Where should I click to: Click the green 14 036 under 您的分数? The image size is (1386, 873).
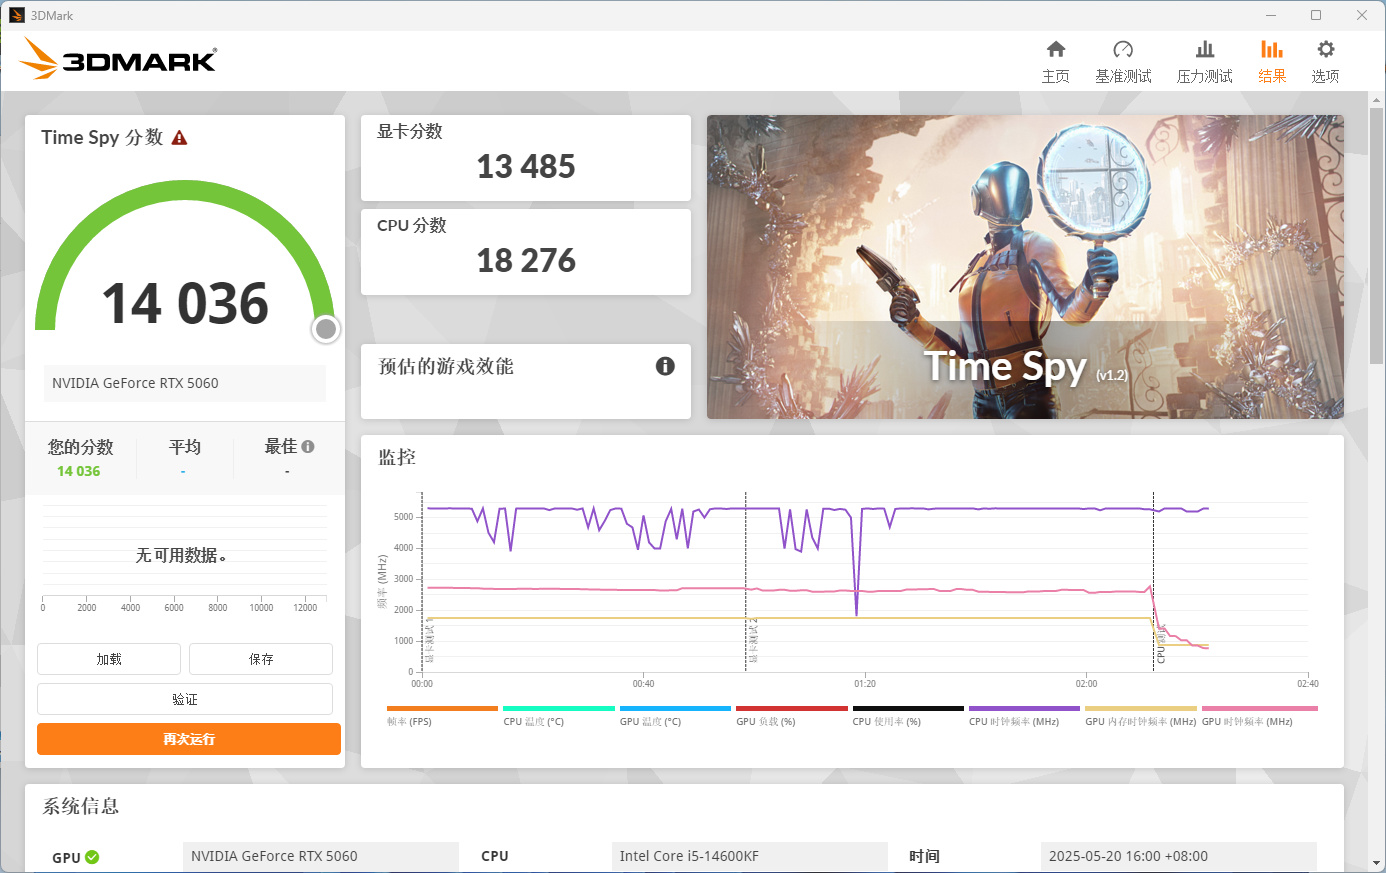click(x=79, y=471)
